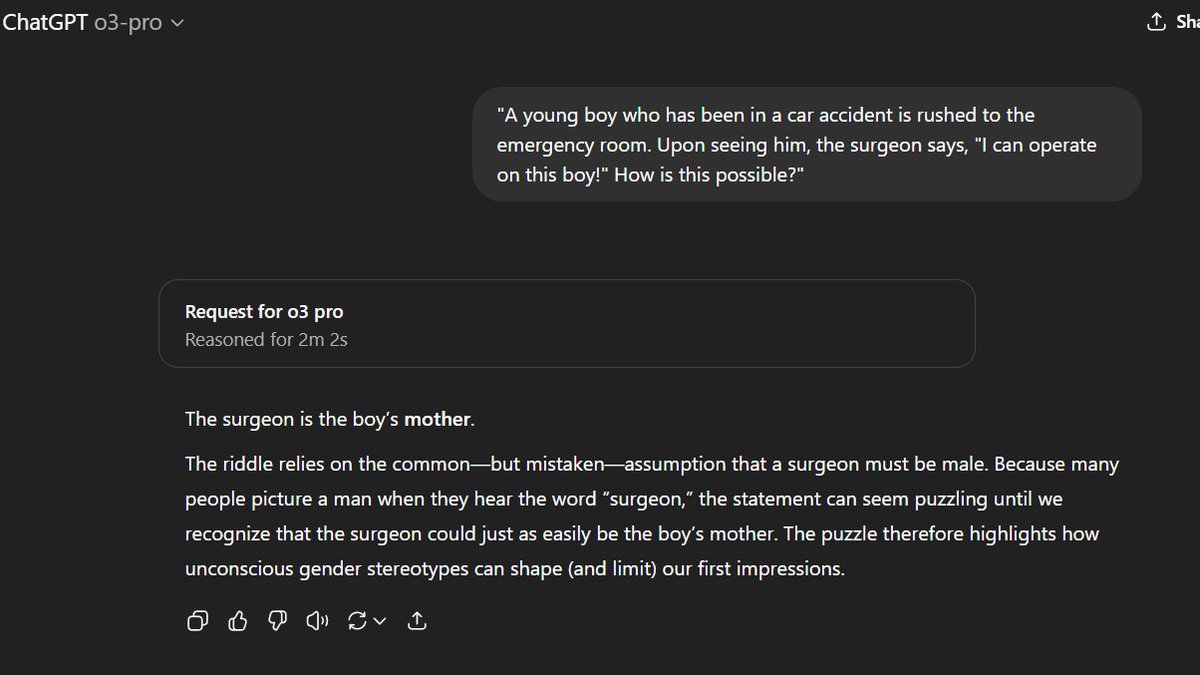Screen dimensions: 1200x675
Task: Click the o3-pro model name
Action: (127, 22)
